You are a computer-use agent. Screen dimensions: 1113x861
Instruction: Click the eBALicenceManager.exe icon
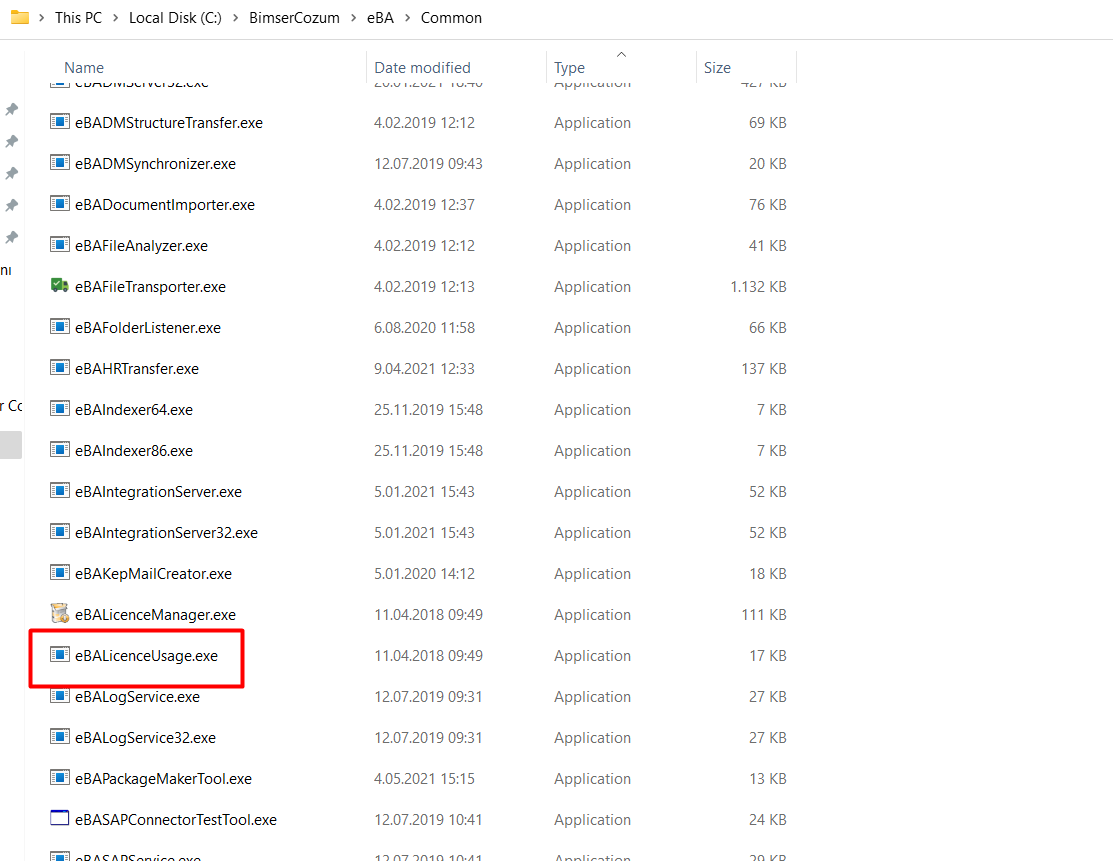click(60, 614)
